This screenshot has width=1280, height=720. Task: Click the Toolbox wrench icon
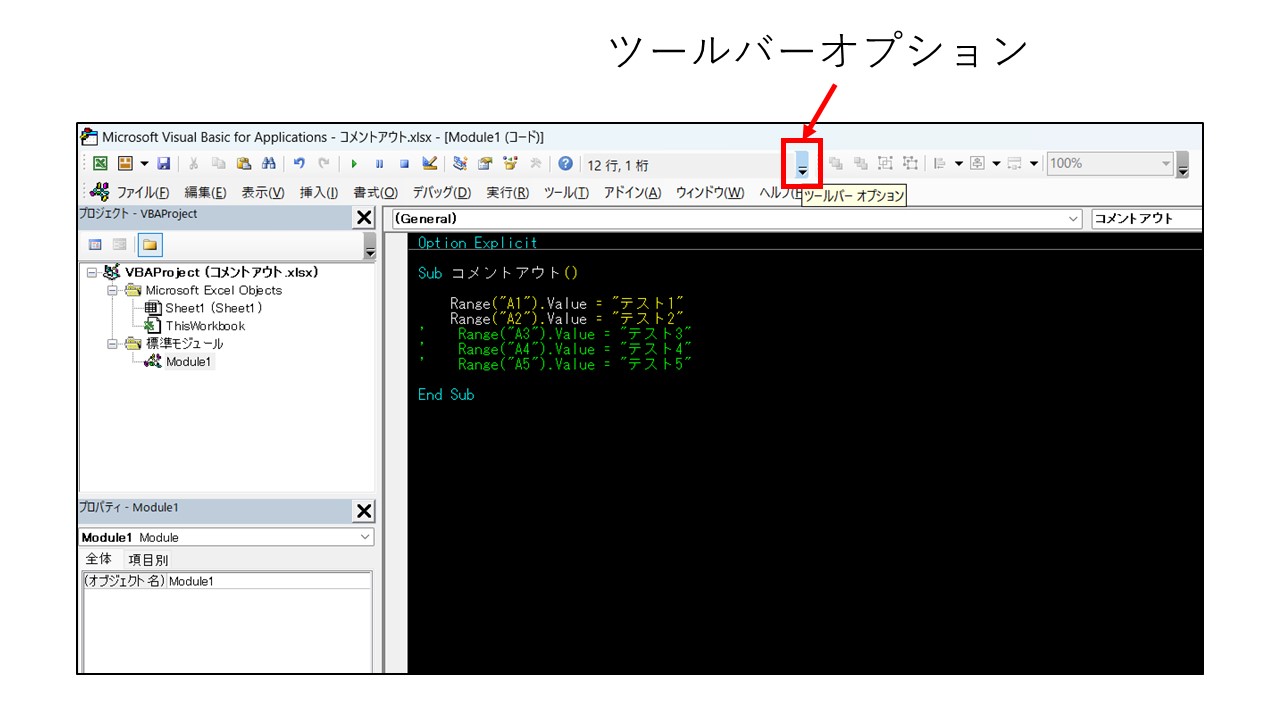click(x=535, y=164)
